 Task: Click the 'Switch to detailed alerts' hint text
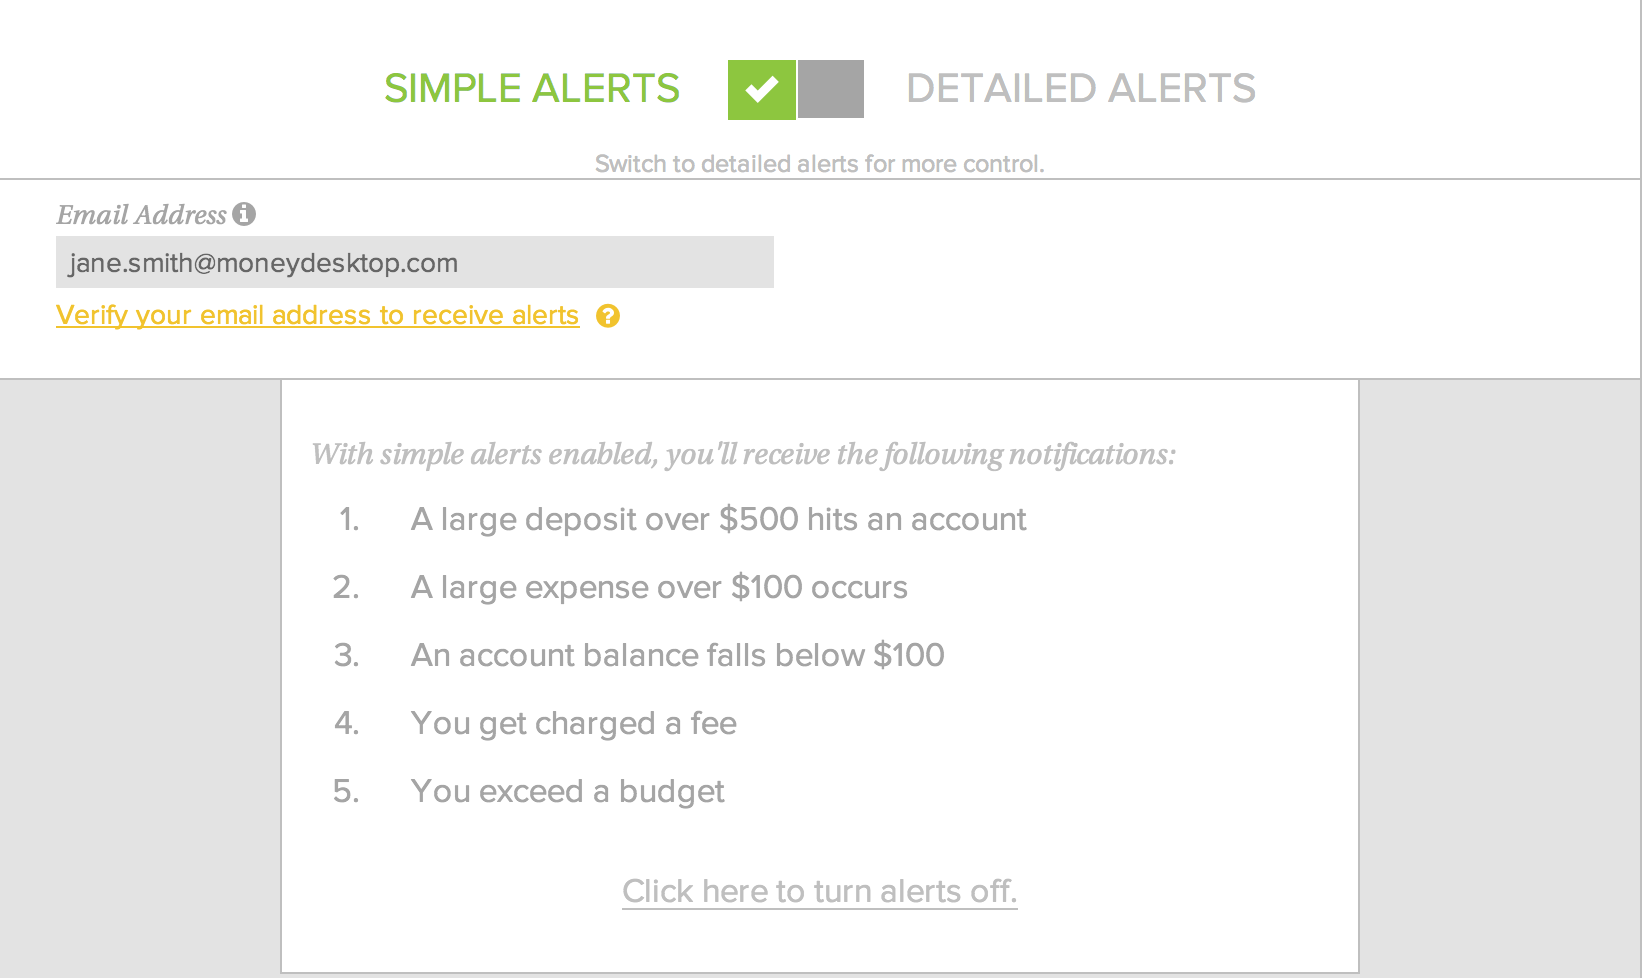(x=820, y=164)
